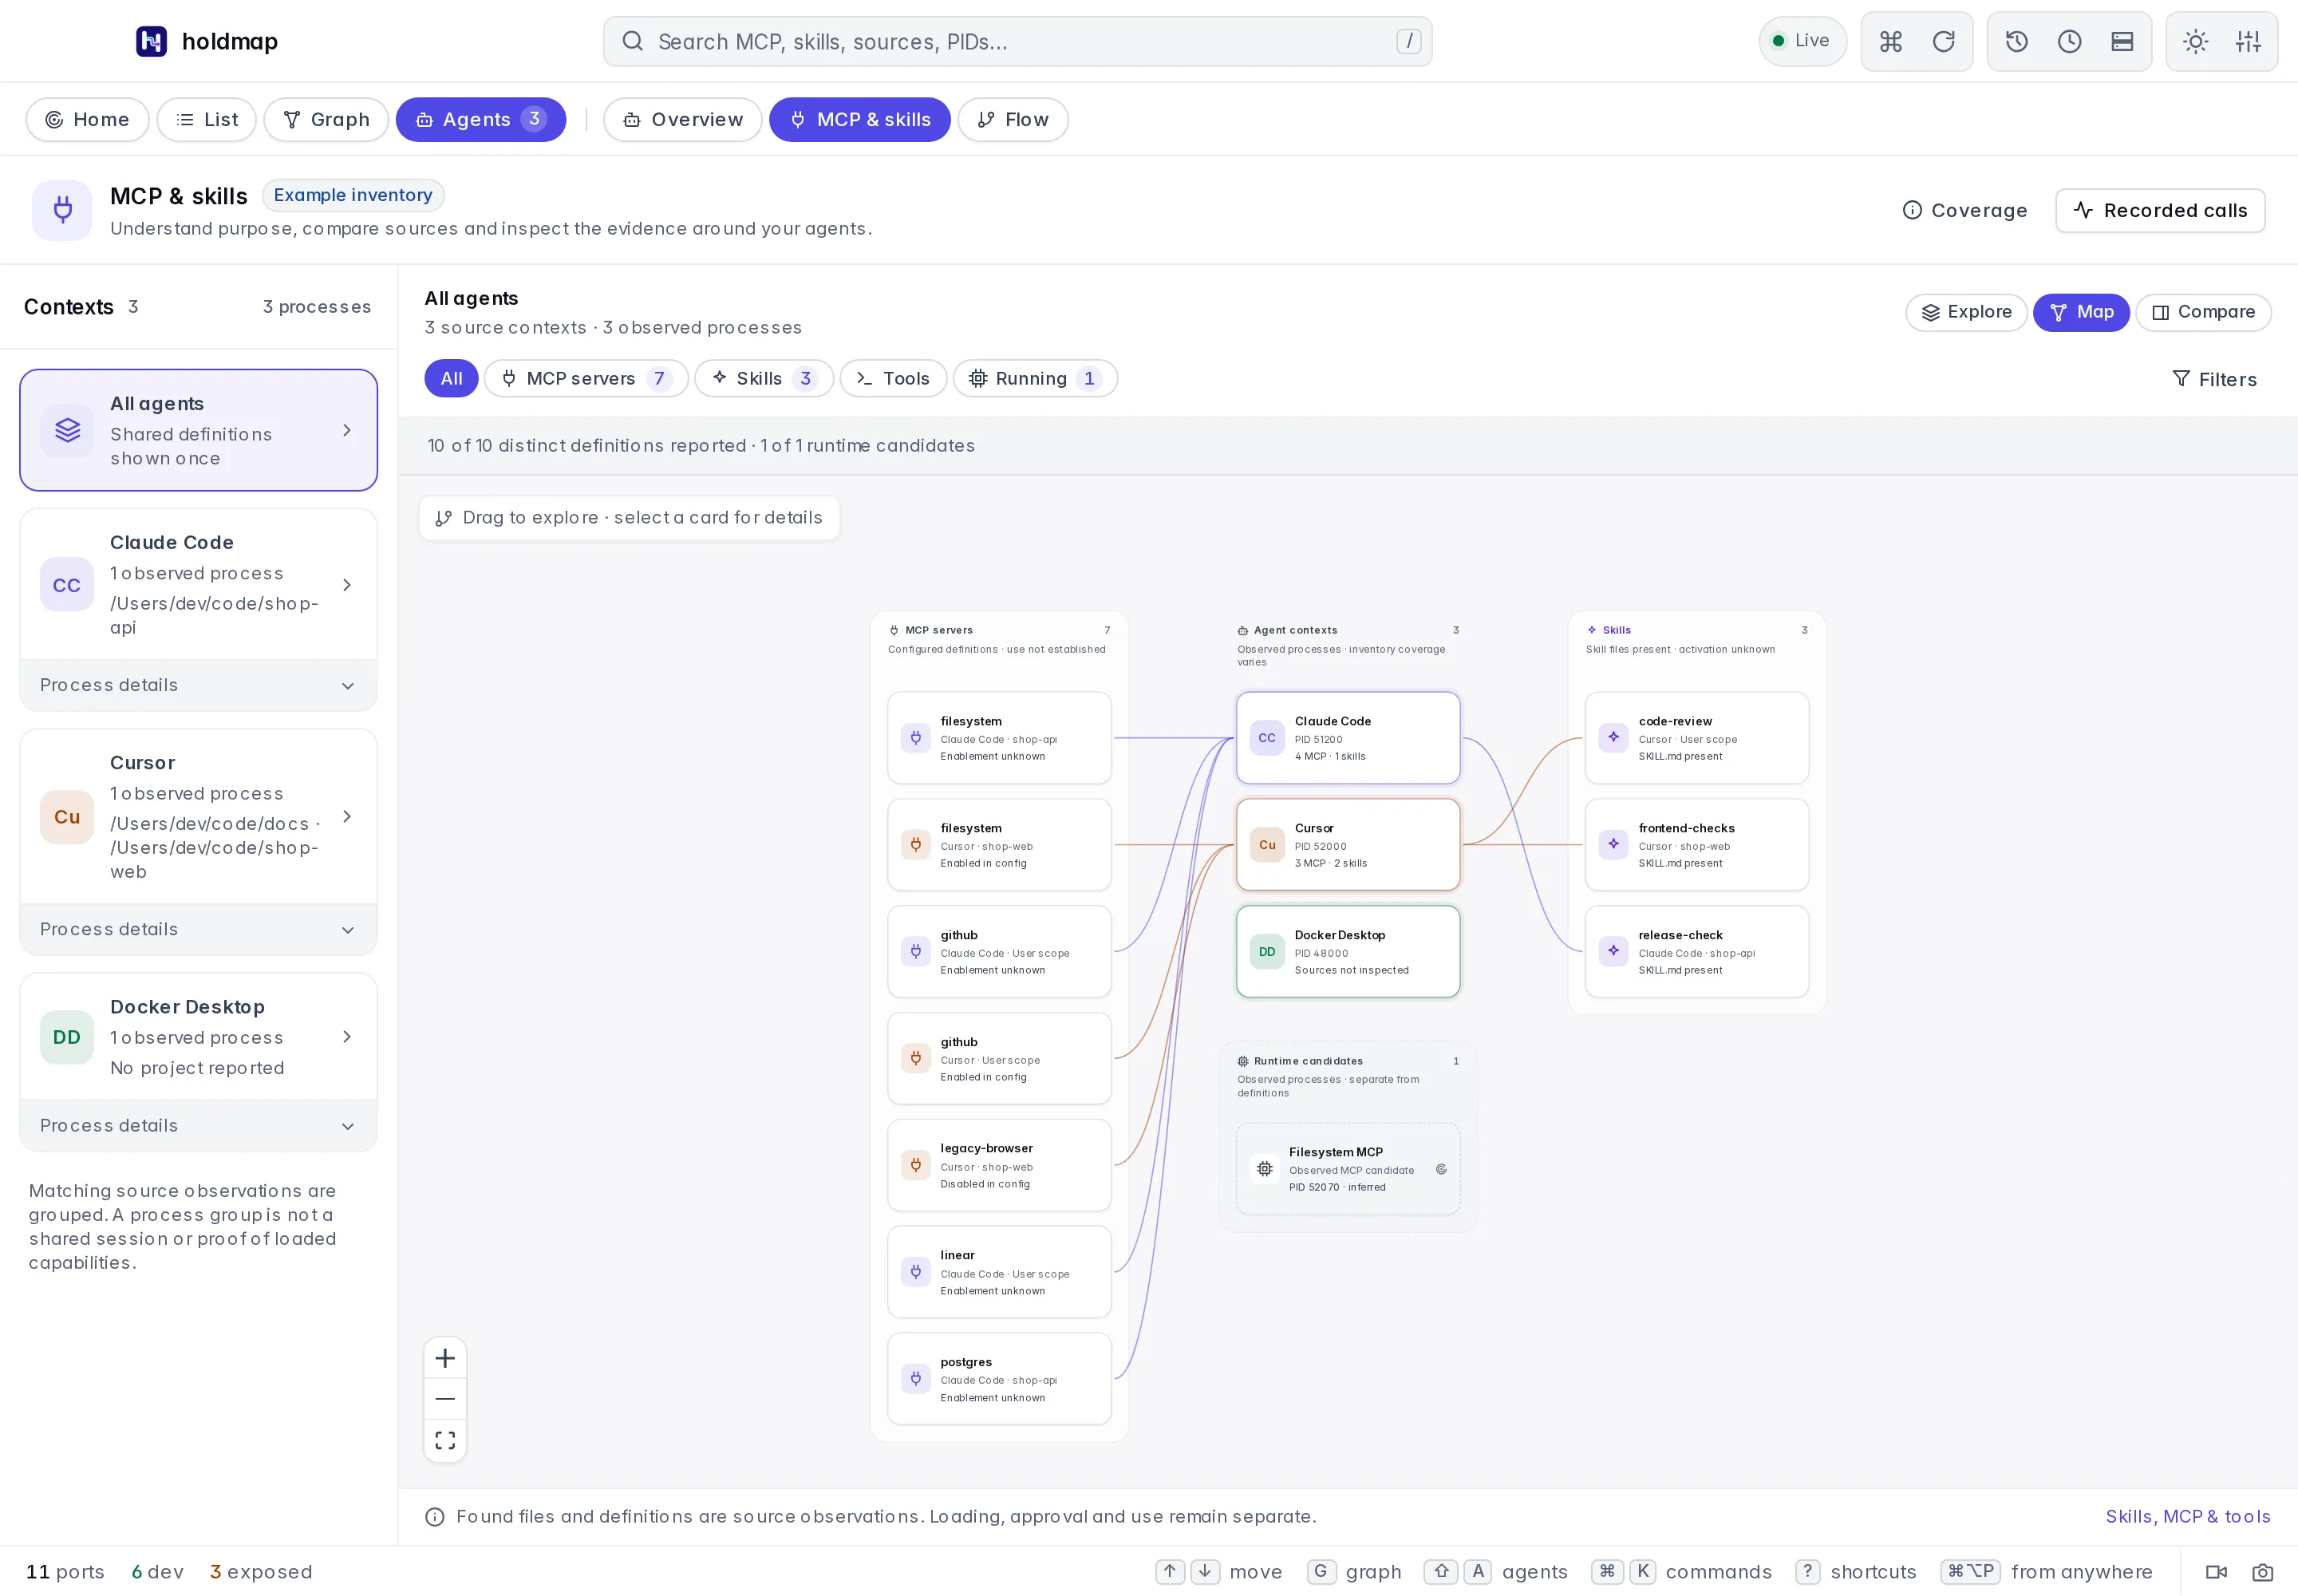The image size is (2298, 1596).
Task: Open the settings sliders icon
Action: click(x=2248, y=41)
